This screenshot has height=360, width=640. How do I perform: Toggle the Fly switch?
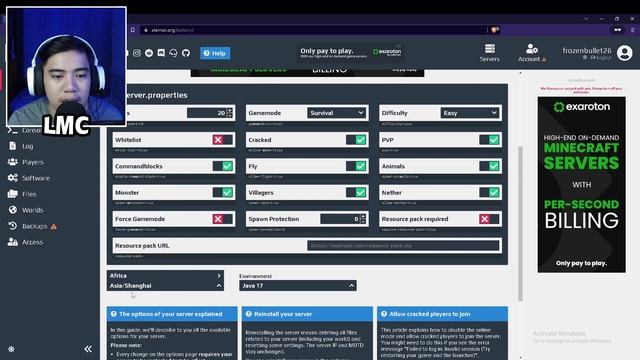(x=356, y=166)
